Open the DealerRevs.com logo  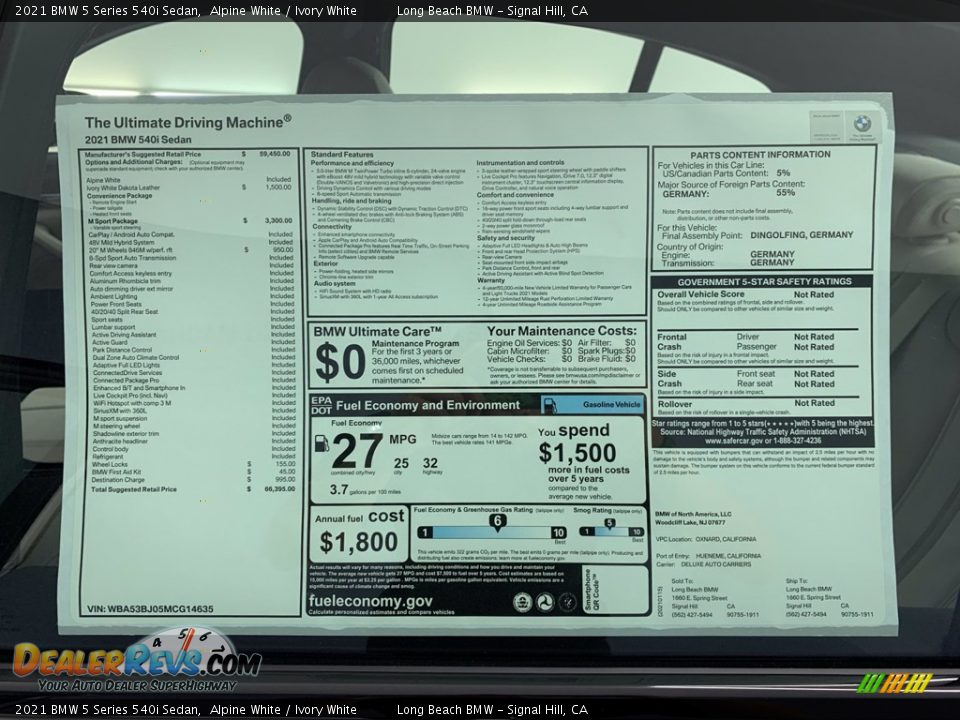coord(137,660)
